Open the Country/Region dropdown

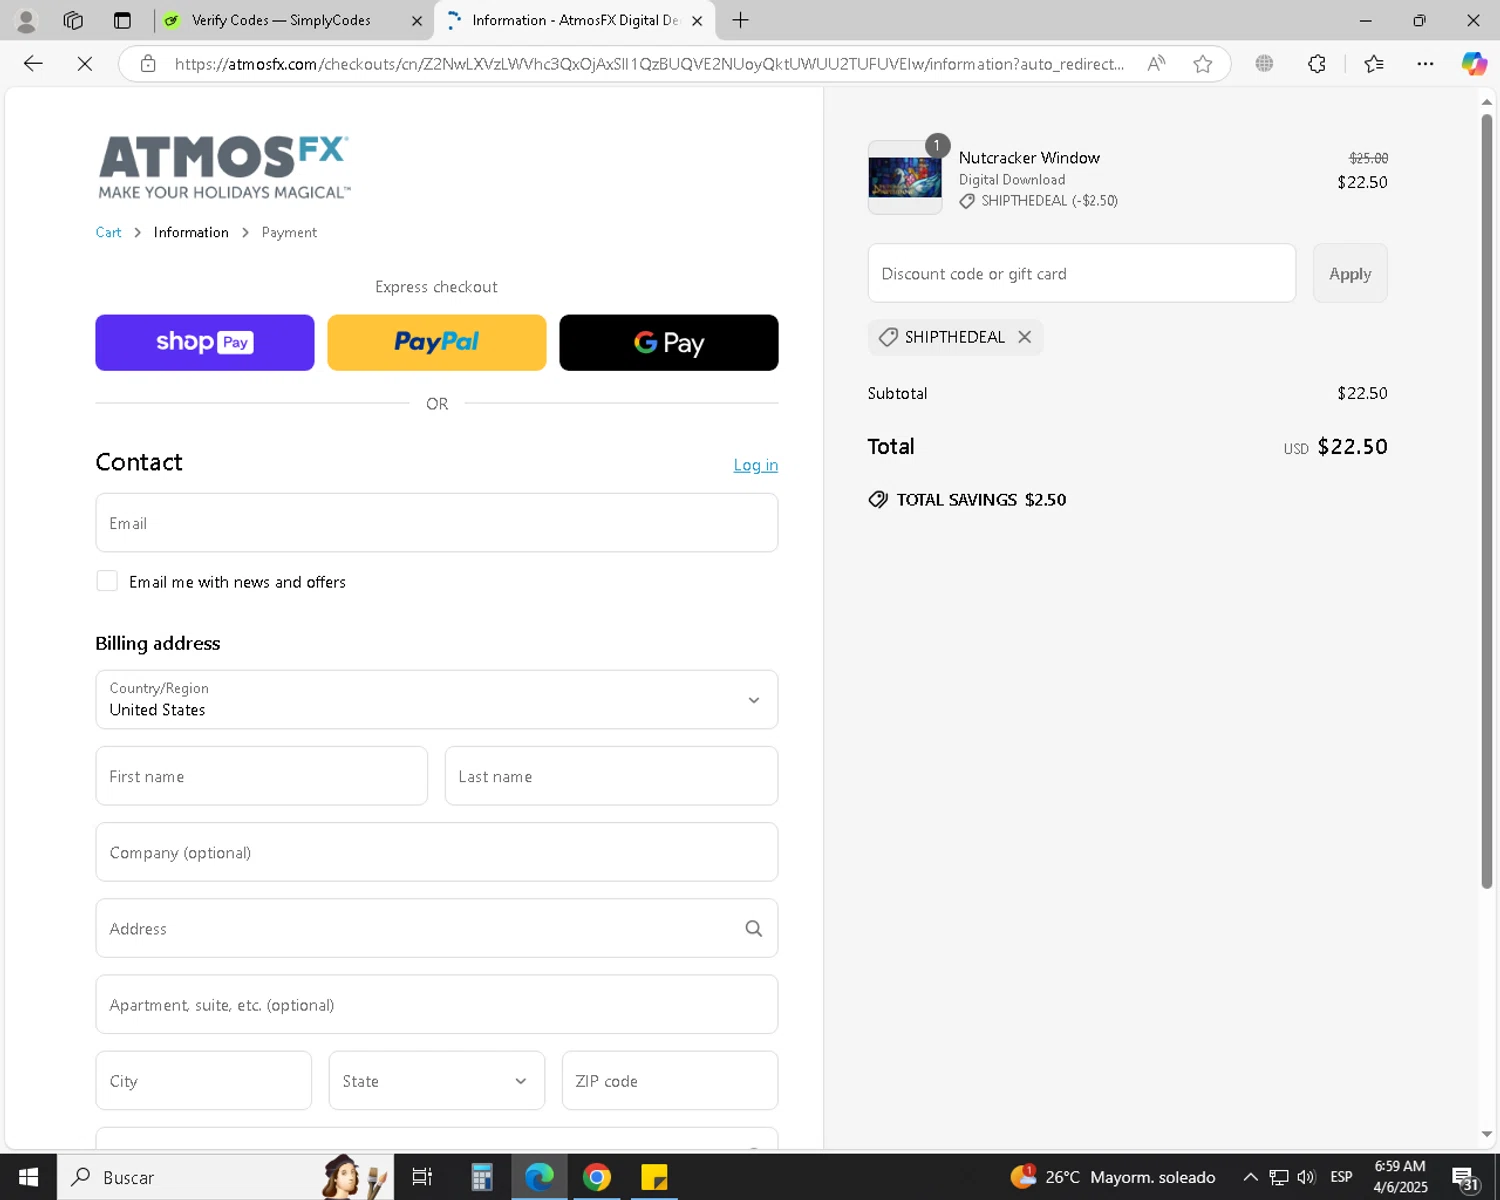tap(437, 700)
